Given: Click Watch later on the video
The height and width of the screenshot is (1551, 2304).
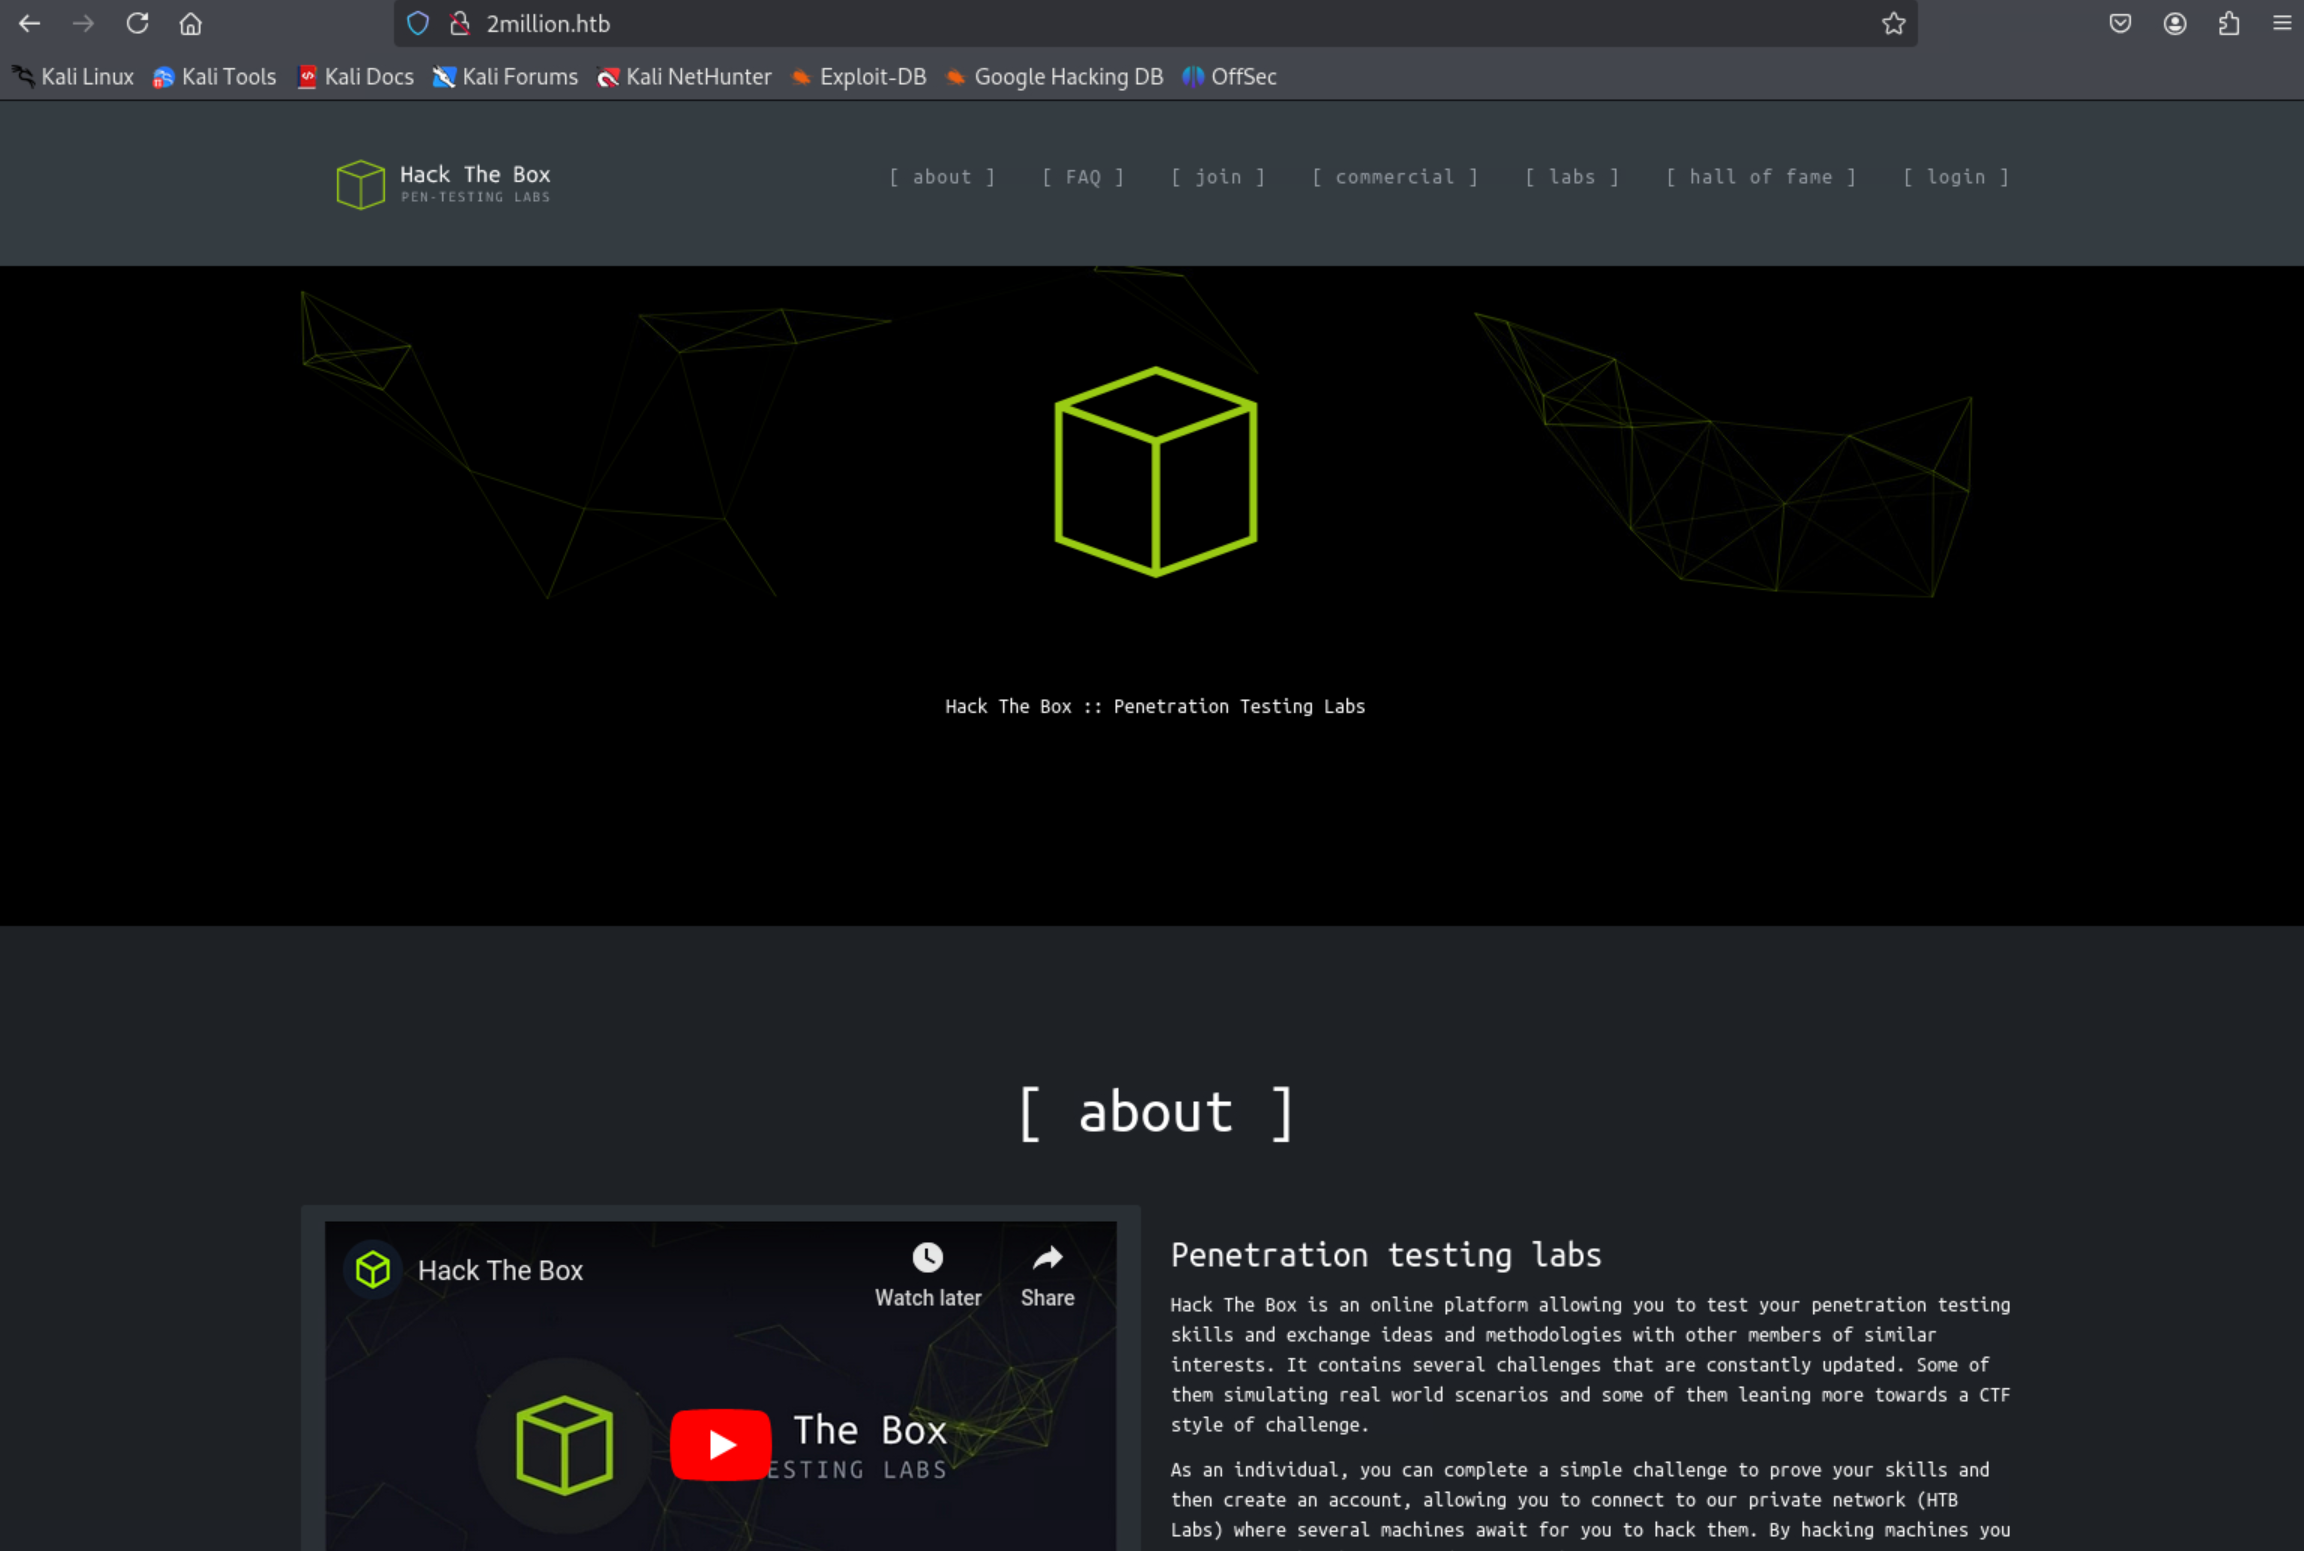Looking at the screenshot, I should coord(927,1273).
